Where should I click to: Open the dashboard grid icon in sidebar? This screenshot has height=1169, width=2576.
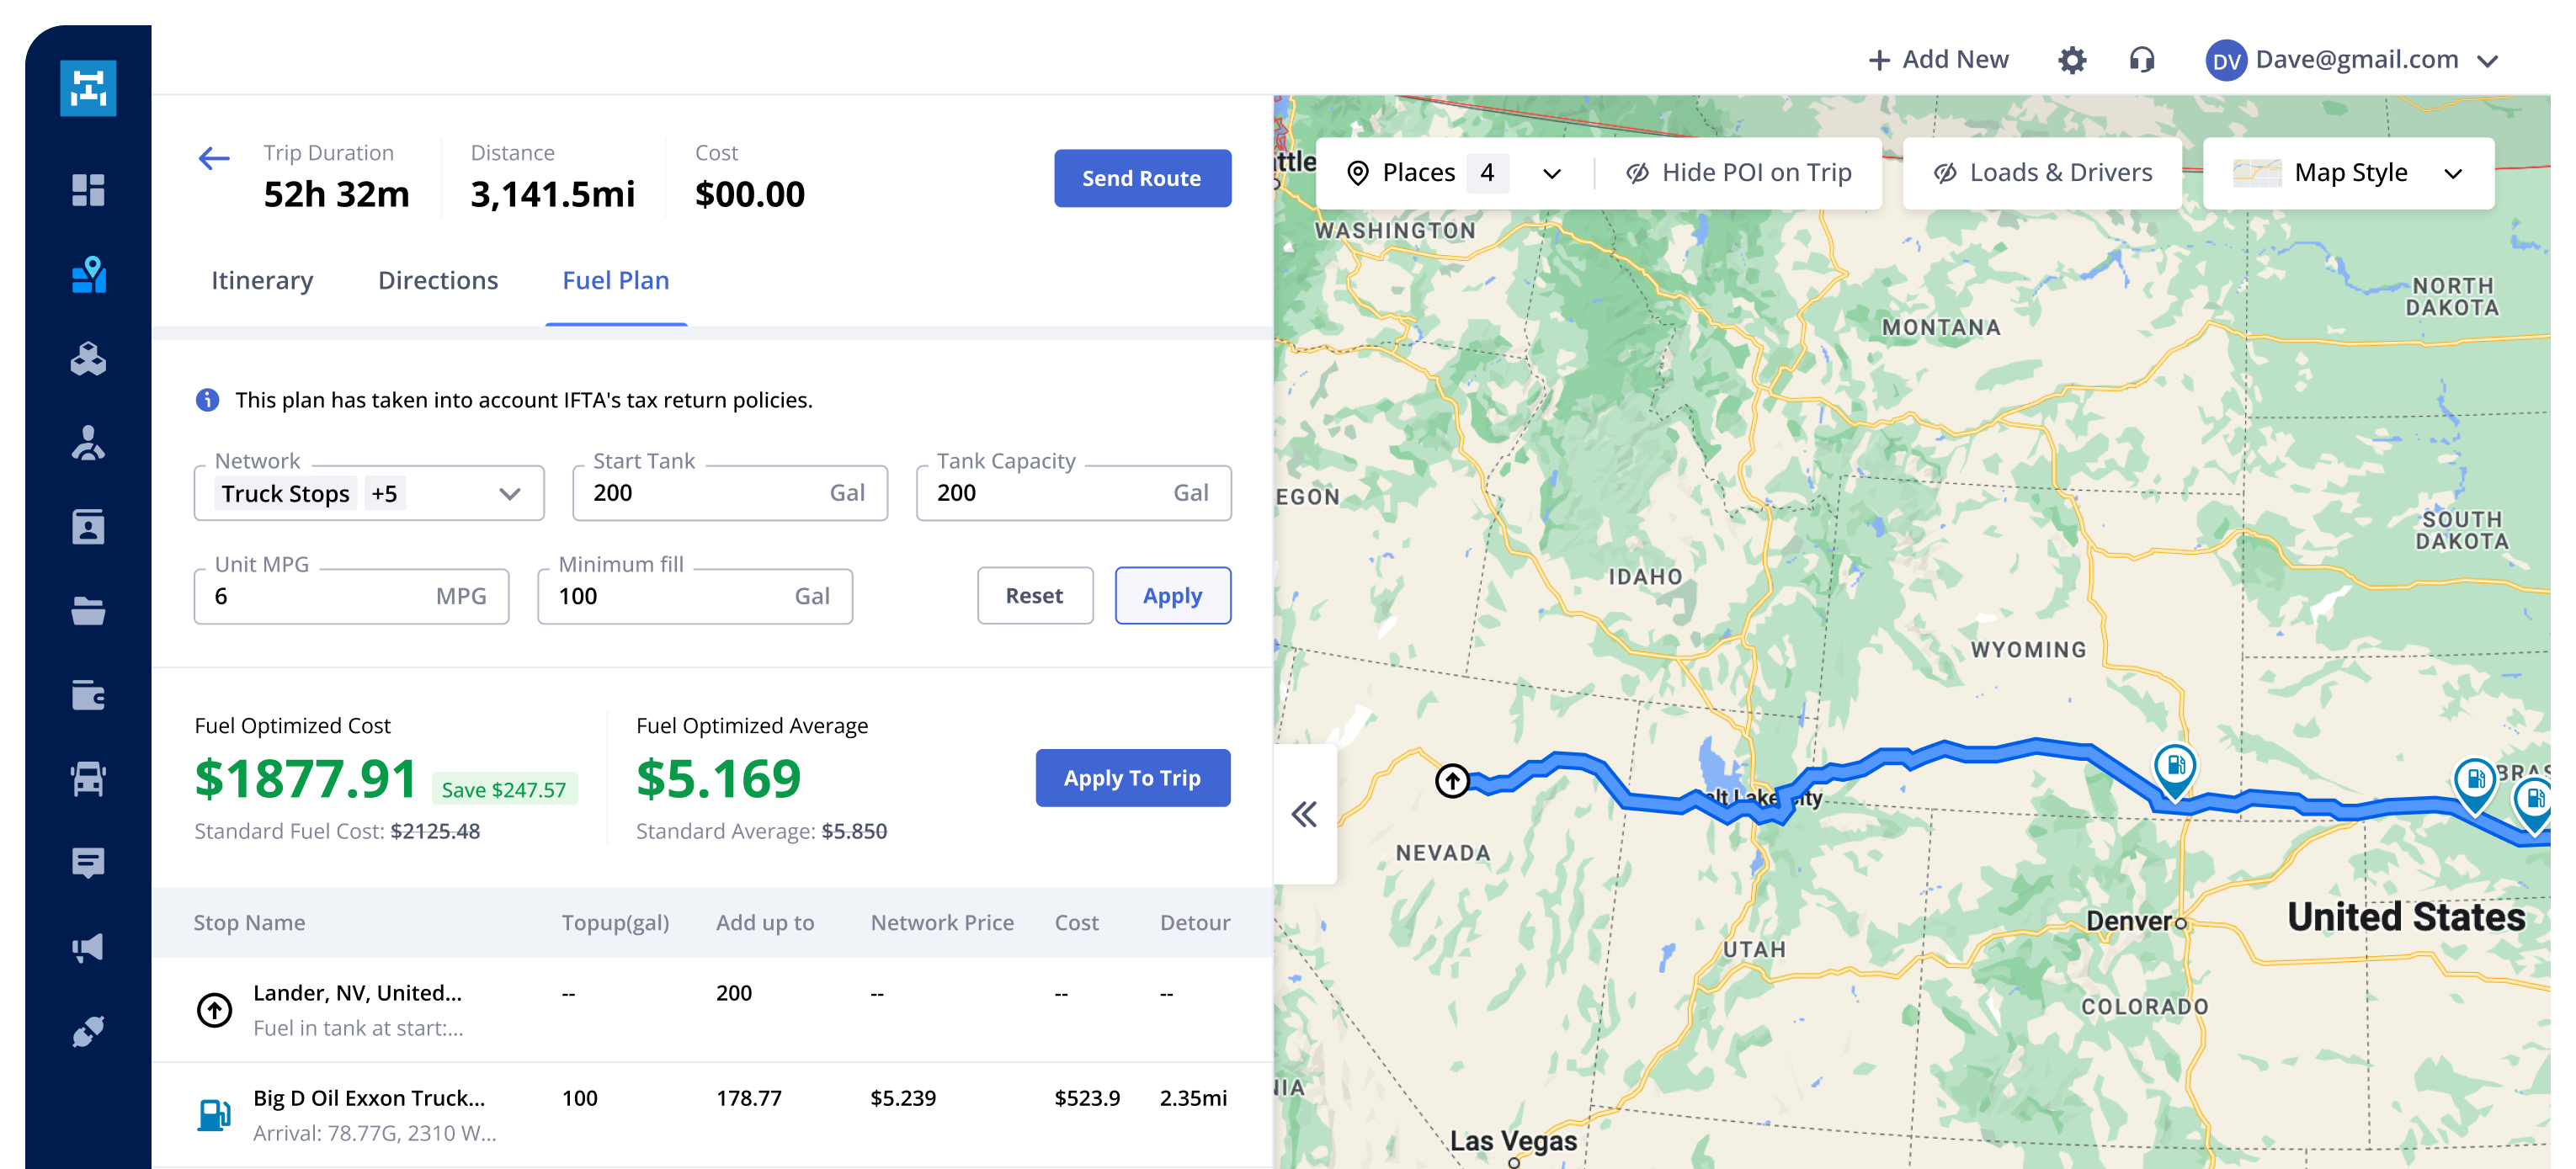[x=88, y=190]
